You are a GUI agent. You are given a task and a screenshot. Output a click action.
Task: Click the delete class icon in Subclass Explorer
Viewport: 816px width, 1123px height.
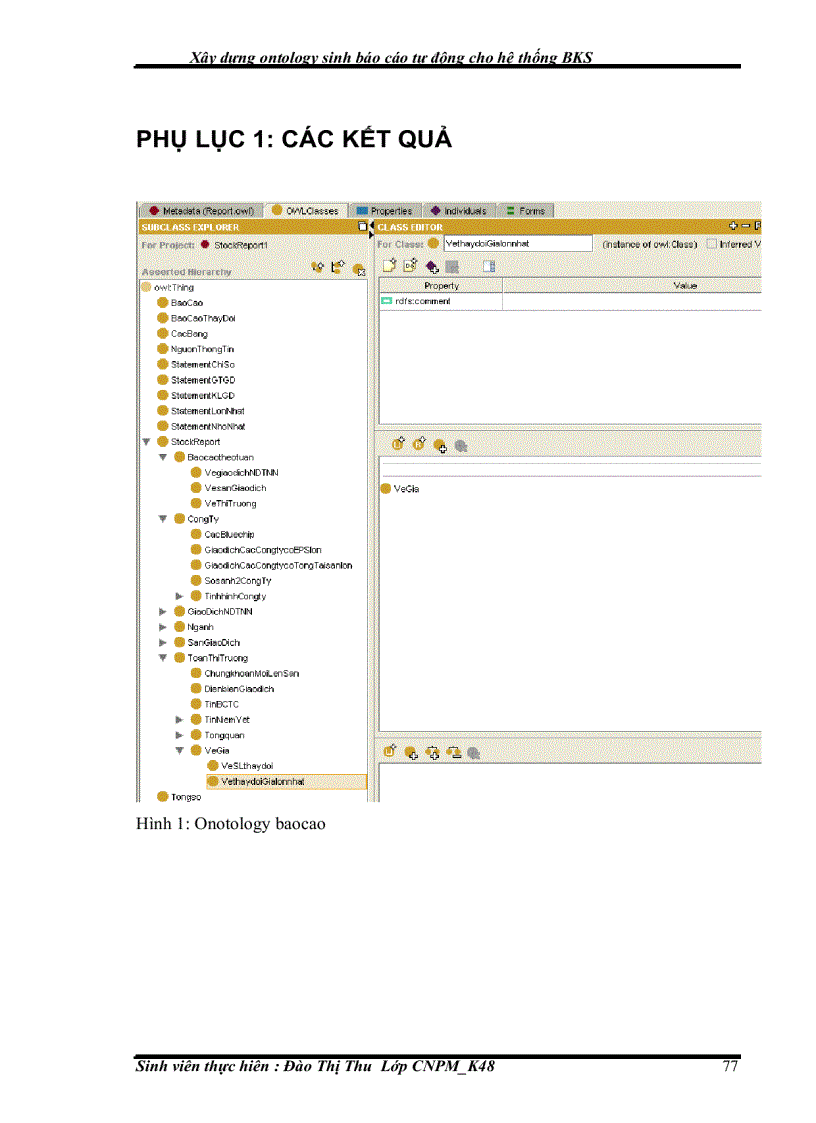point(358,268)
